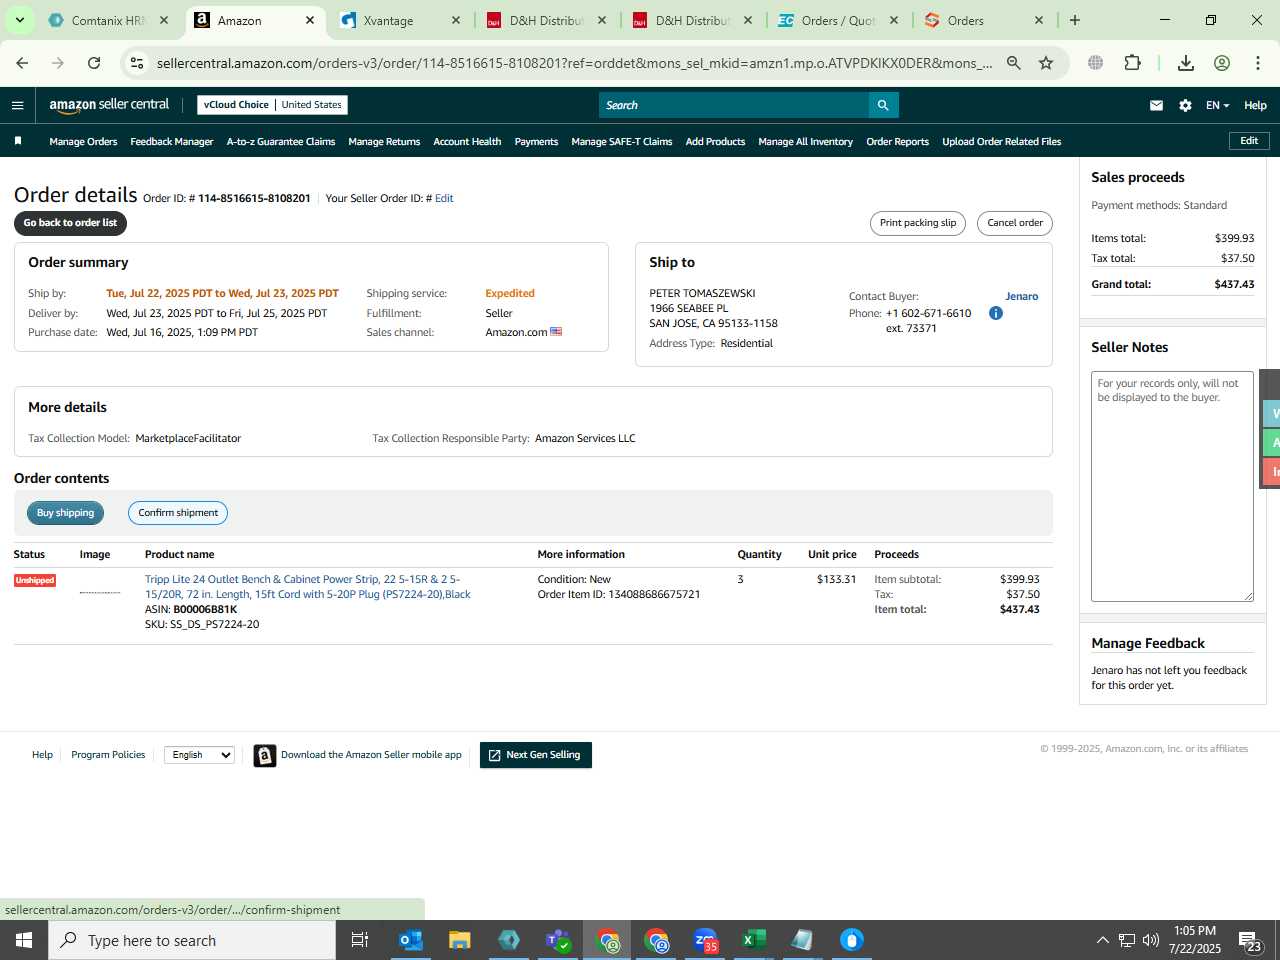Click the browser zoom magnifier icon
Viewport: 1280px width, 960px height.
(x=1013, y=63)
